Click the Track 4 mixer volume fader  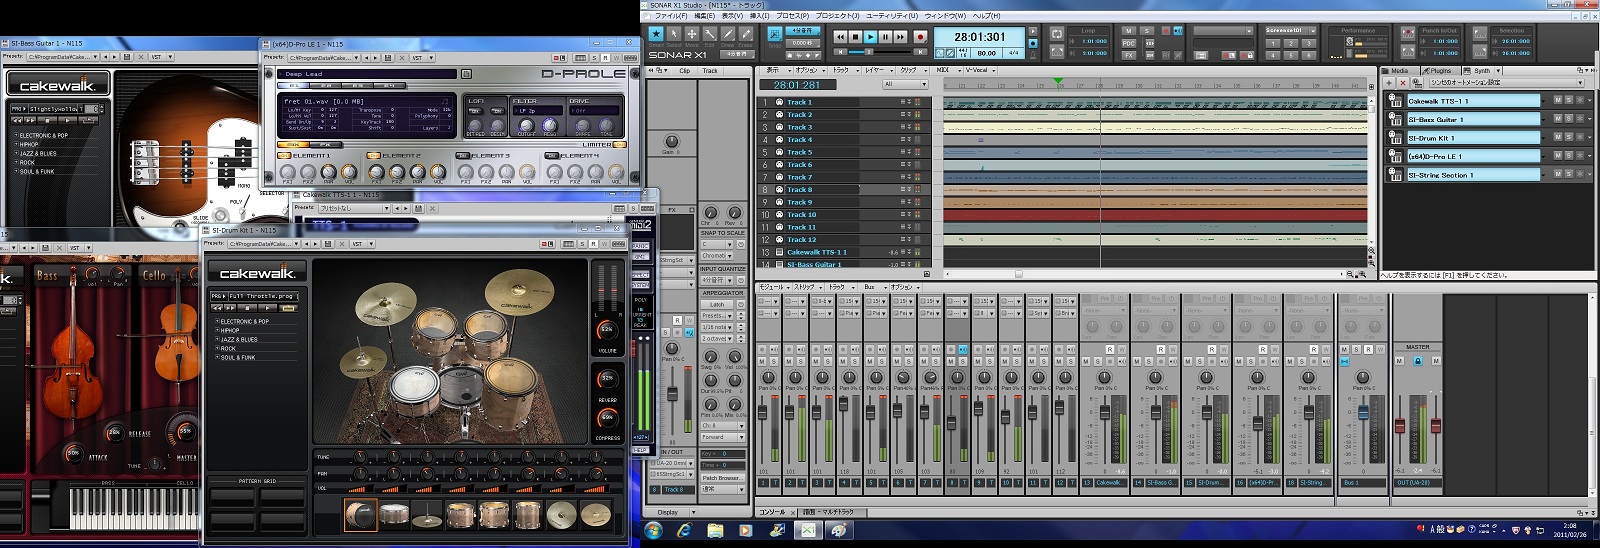click(x=843, y=405)
